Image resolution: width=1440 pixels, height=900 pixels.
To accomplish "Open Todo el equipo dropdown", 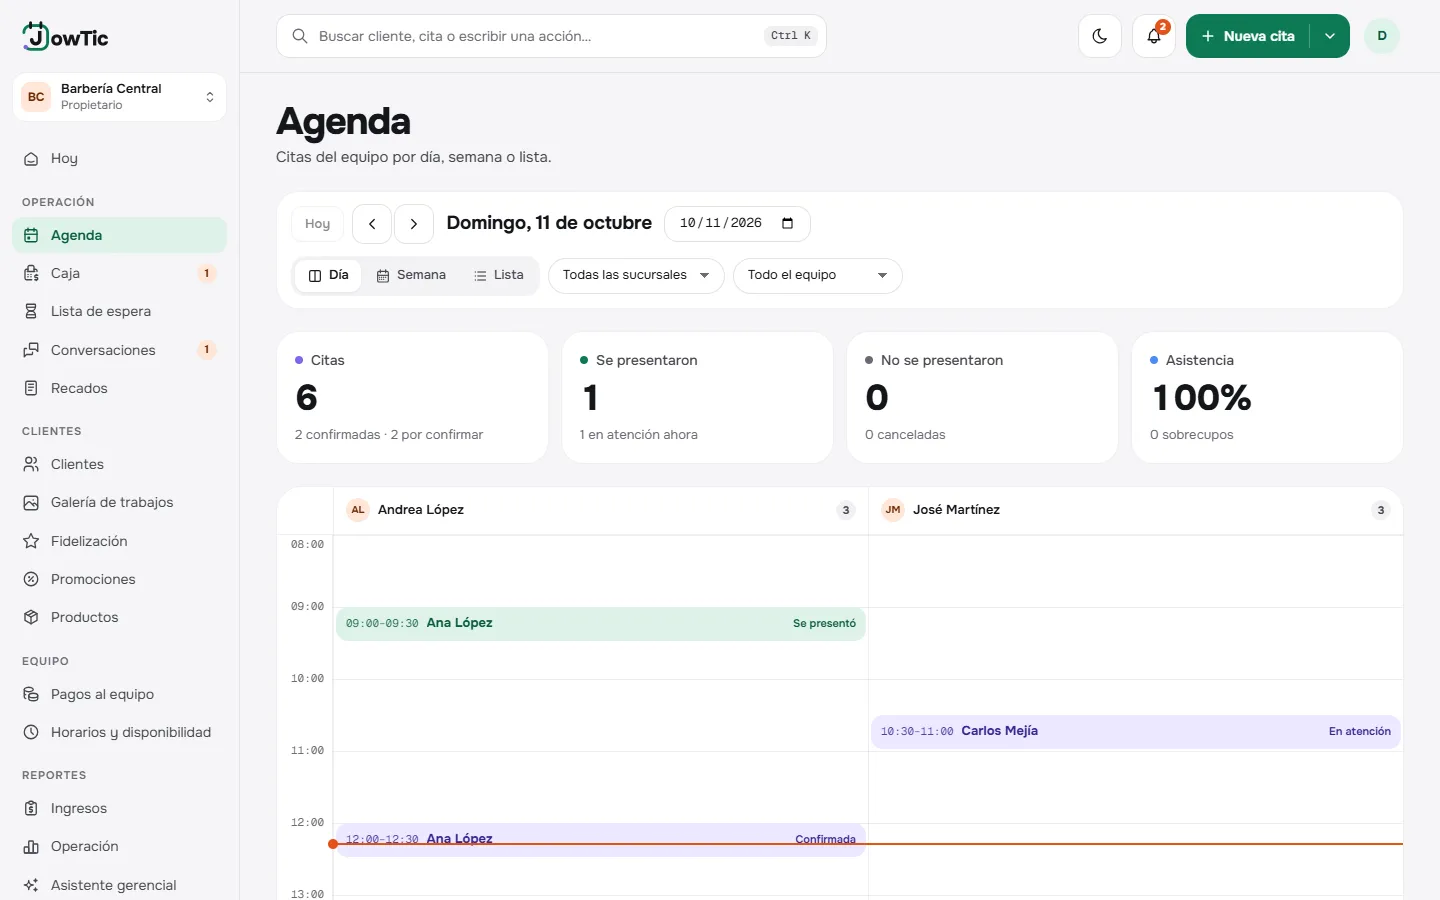I will coord(818,275).
